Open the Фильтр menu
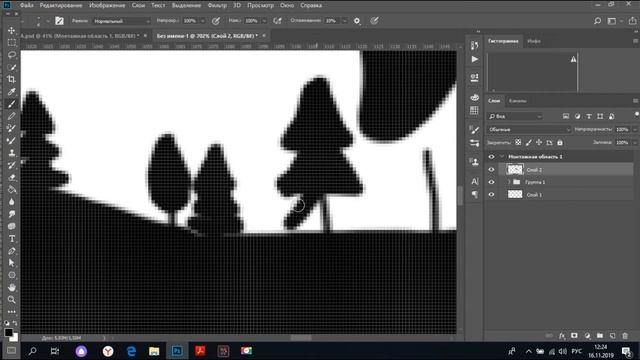The height and width of the screenshot is (360, 640). [217, 5]
